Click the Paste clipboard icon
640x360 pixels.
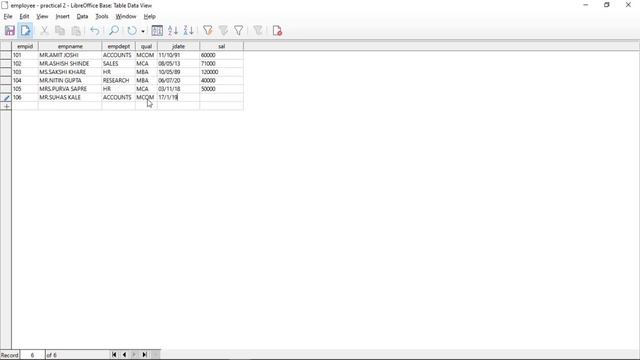pyautogui.click(x=76, y=31)
